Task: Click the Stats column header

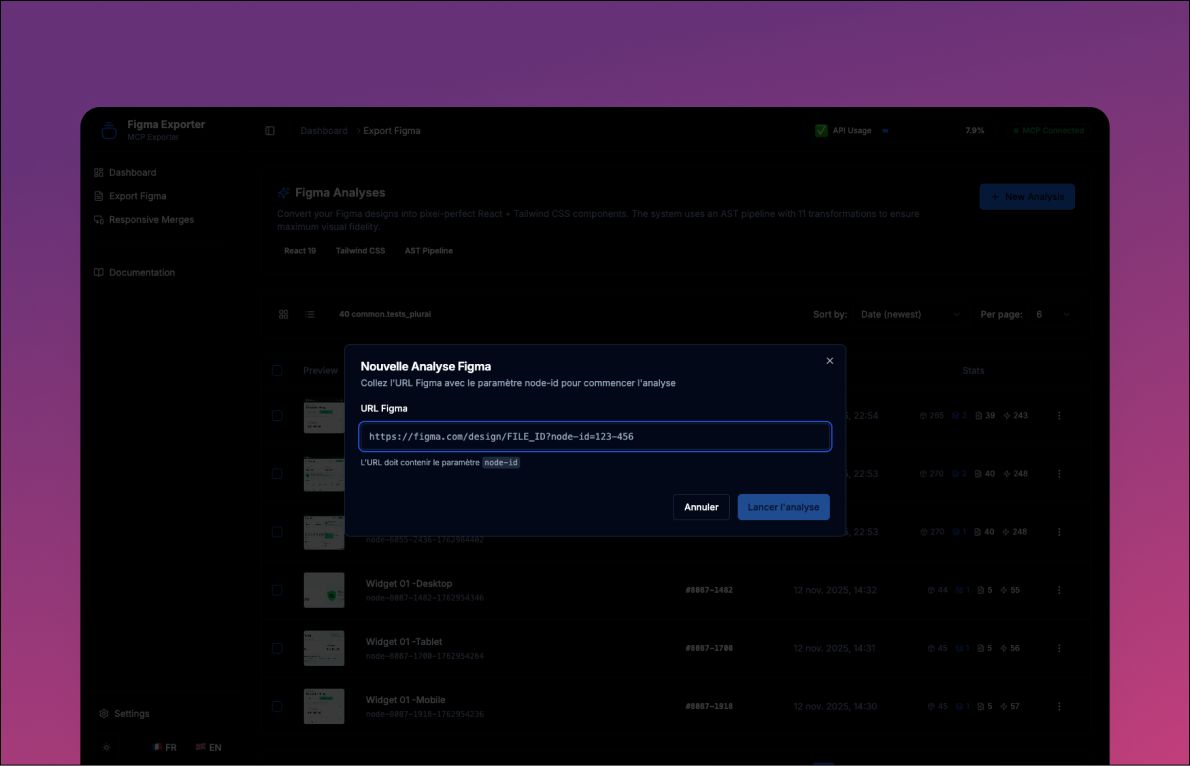Action: pyautogui.click(x=973, y=370)
